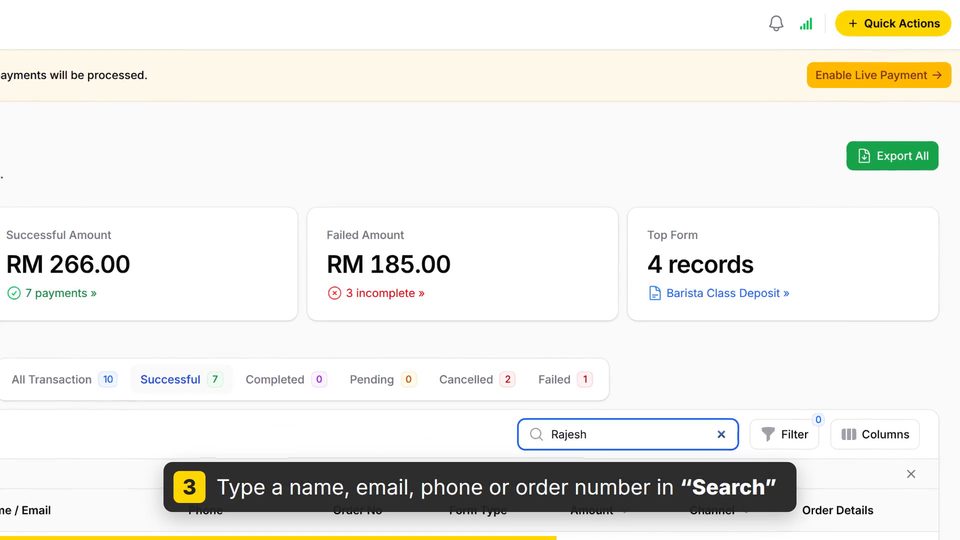Click the red incomplete circle-x icon
This screenshot has height=540, width=960.
pyautogui.click(x=334, y=293)
